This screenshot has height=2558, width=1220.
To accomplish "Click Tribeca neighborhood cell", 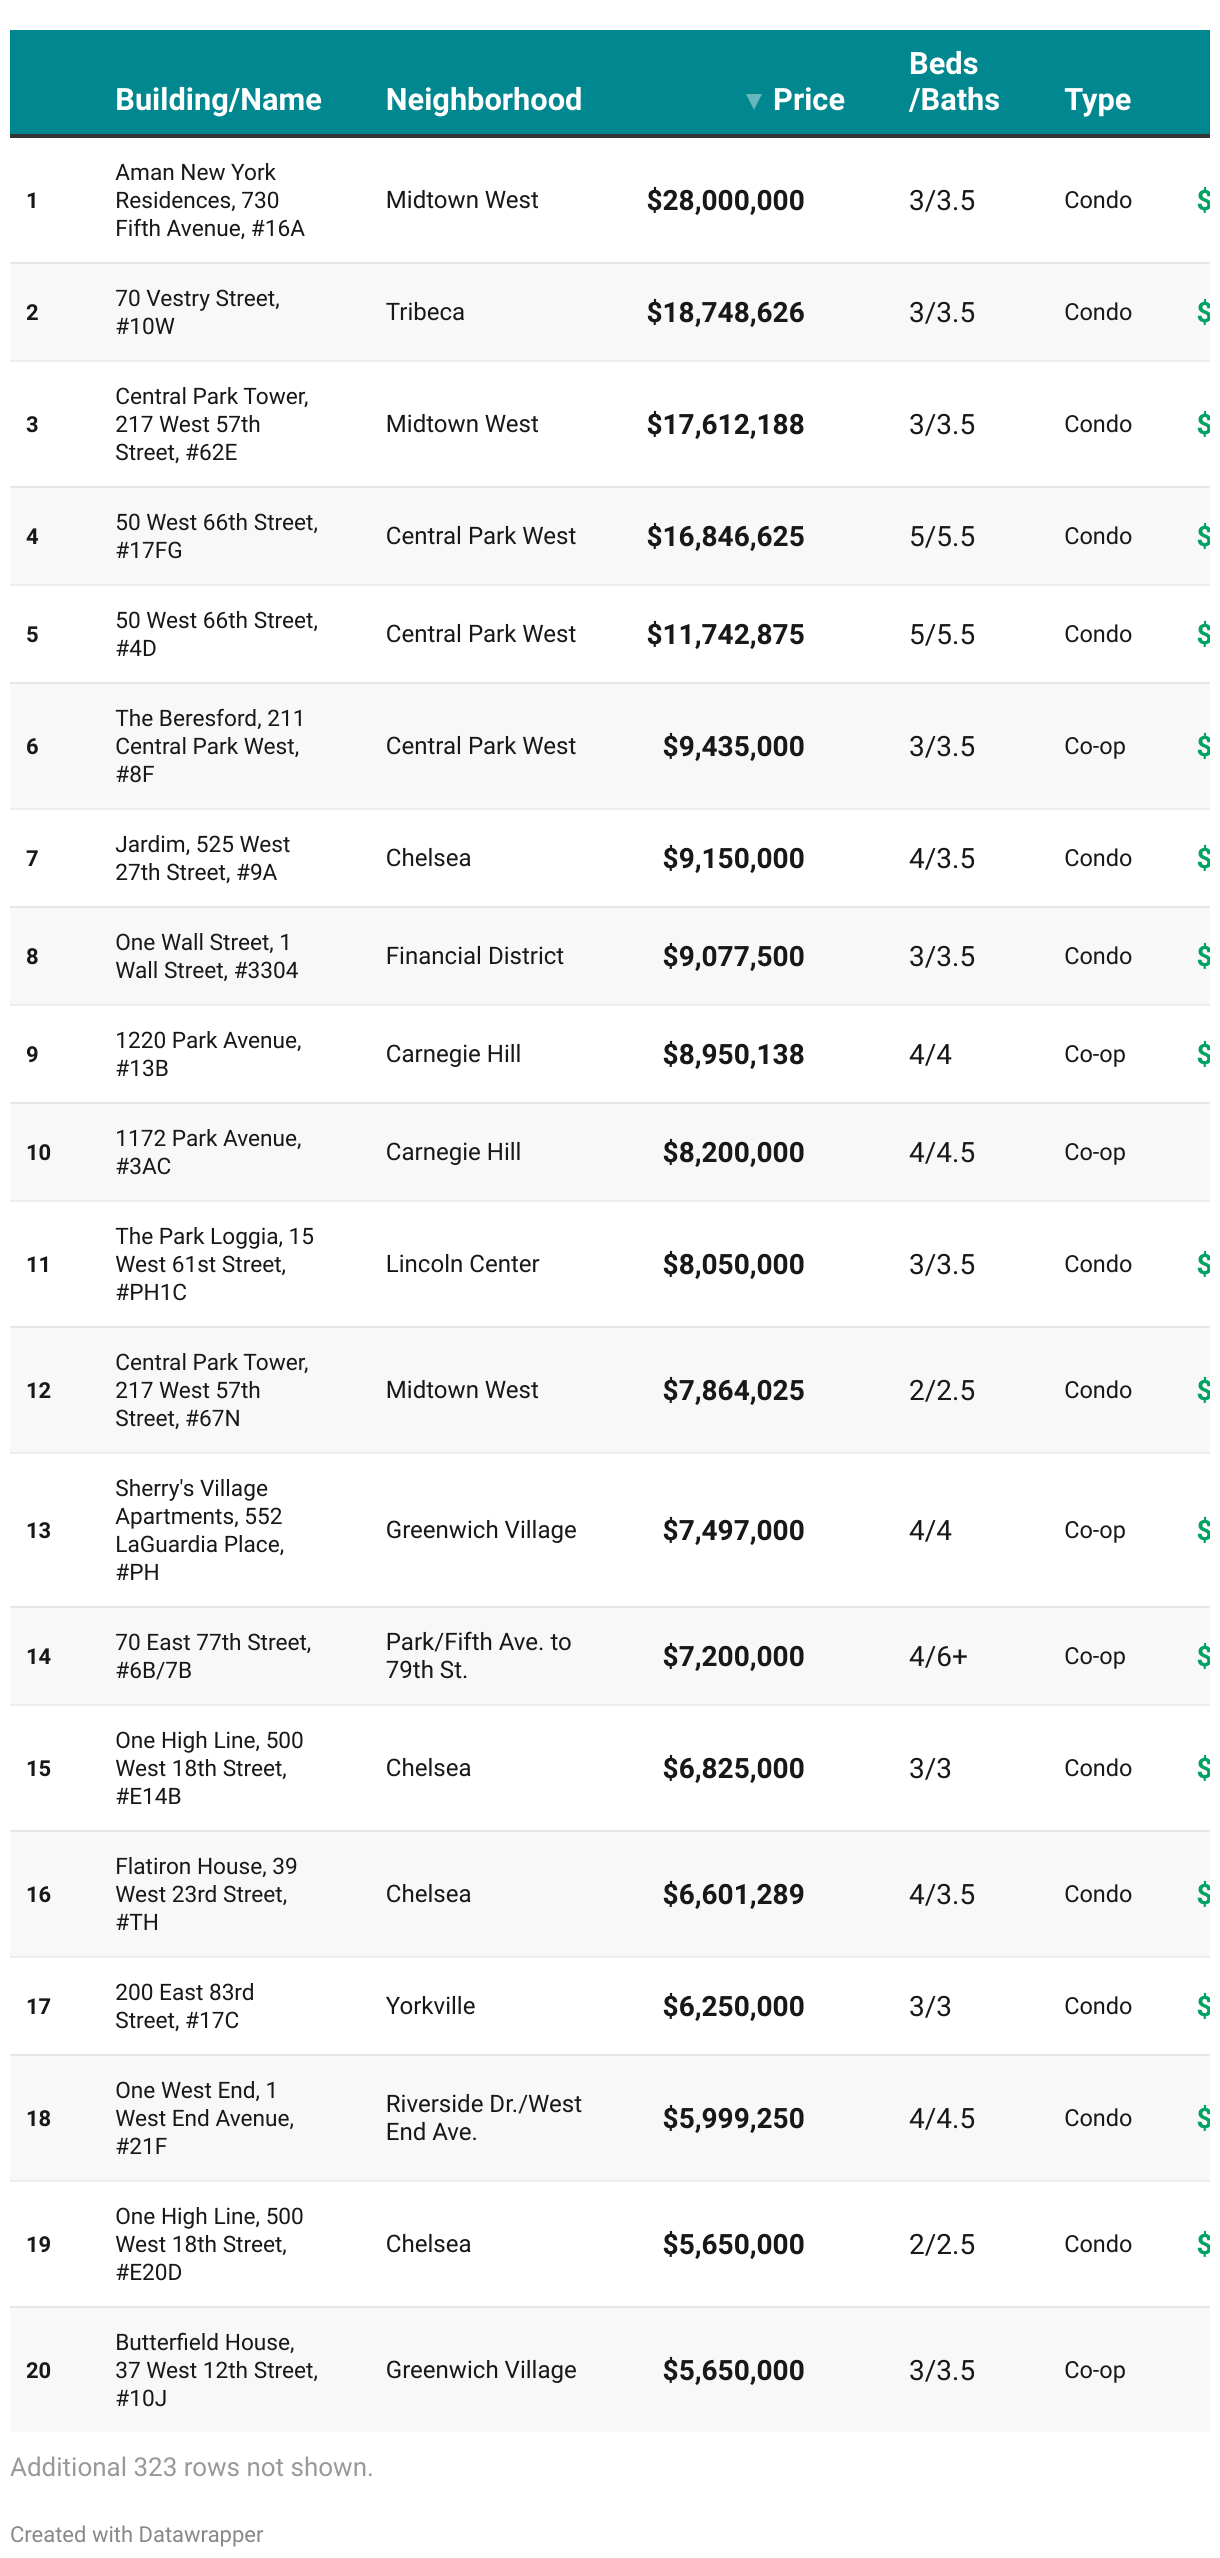I will [425, 312].
